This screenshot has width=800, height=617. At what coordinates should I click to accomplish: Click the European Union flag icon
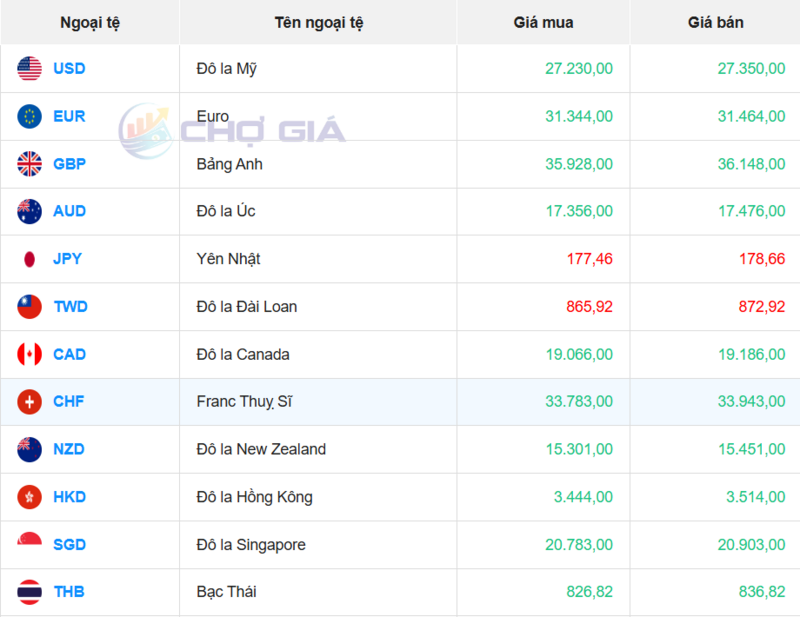(x=29, y=116)
